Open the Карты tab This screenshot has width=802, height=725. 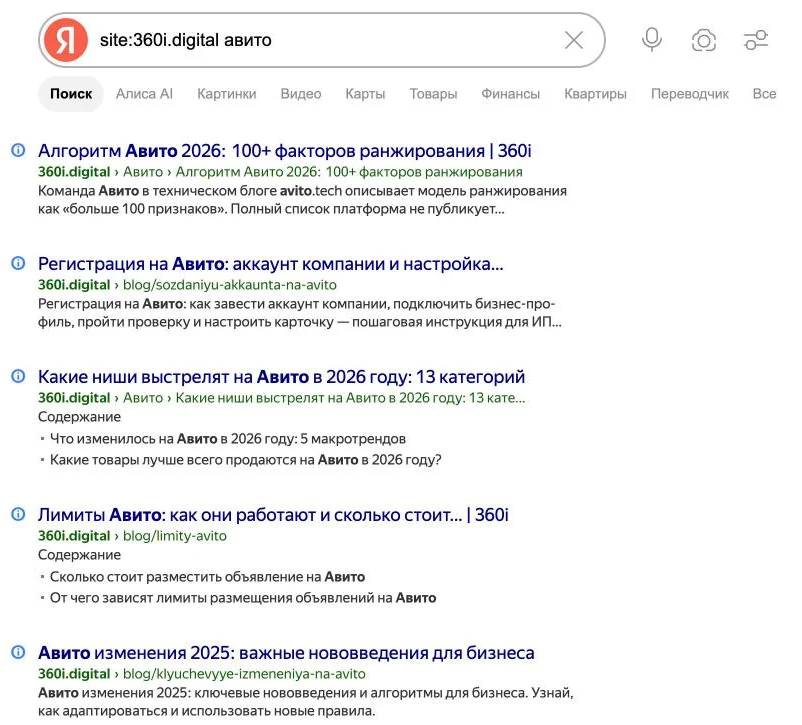[365, 94]
